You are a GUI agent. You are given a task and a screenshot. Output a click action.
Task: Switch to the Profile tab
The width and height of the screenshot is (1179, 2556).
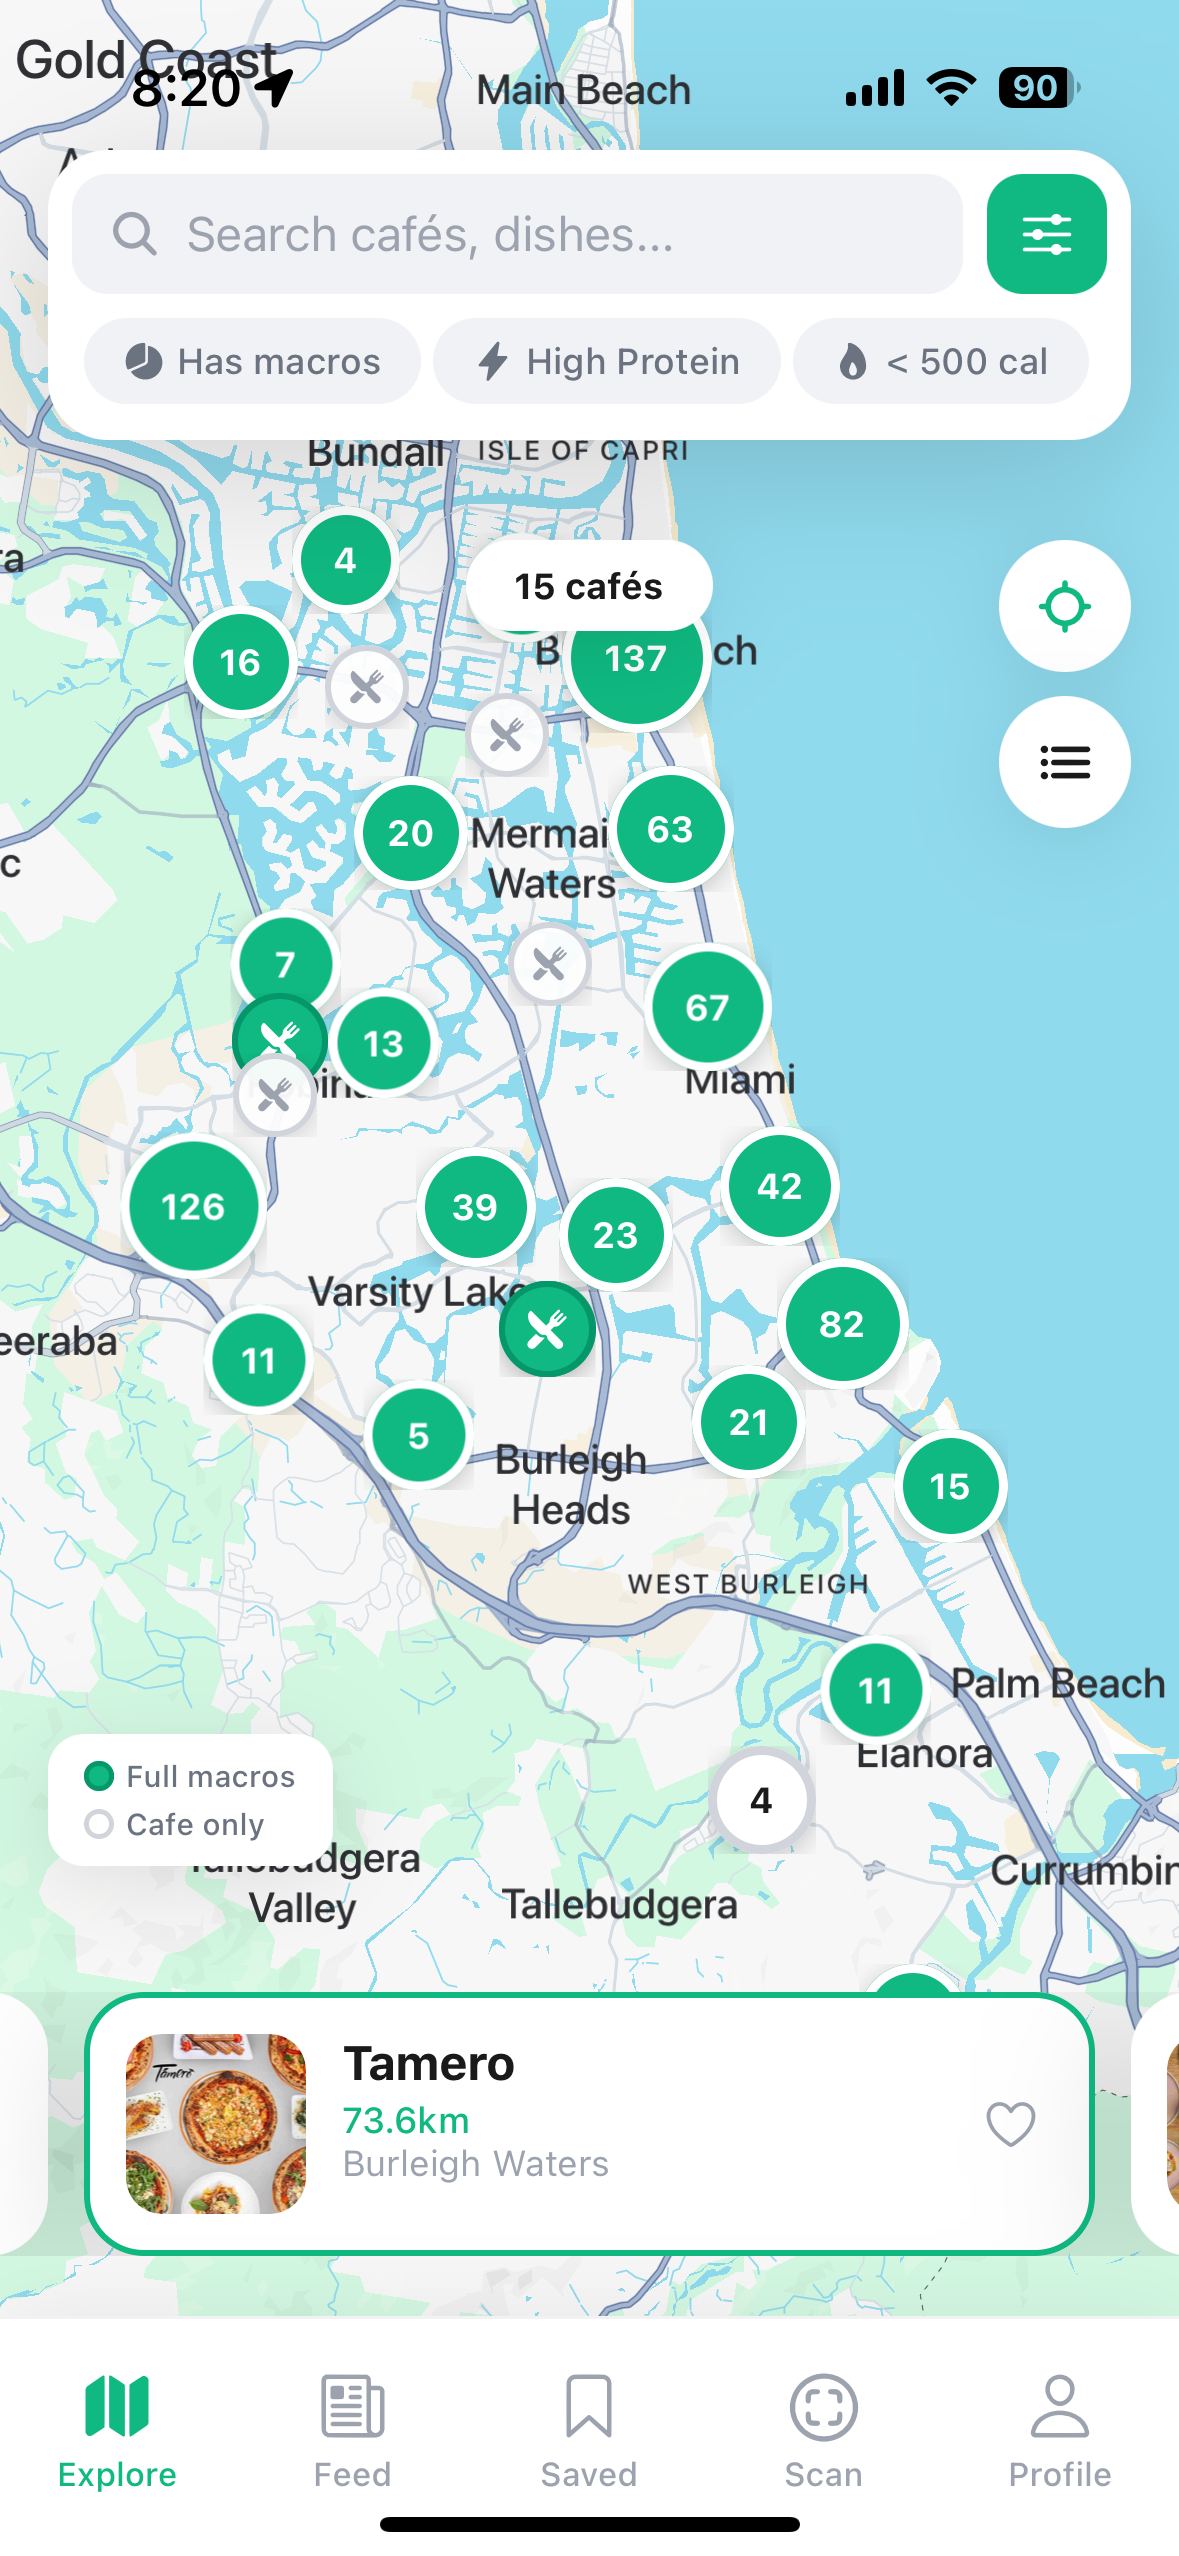coord(1060,2432)
